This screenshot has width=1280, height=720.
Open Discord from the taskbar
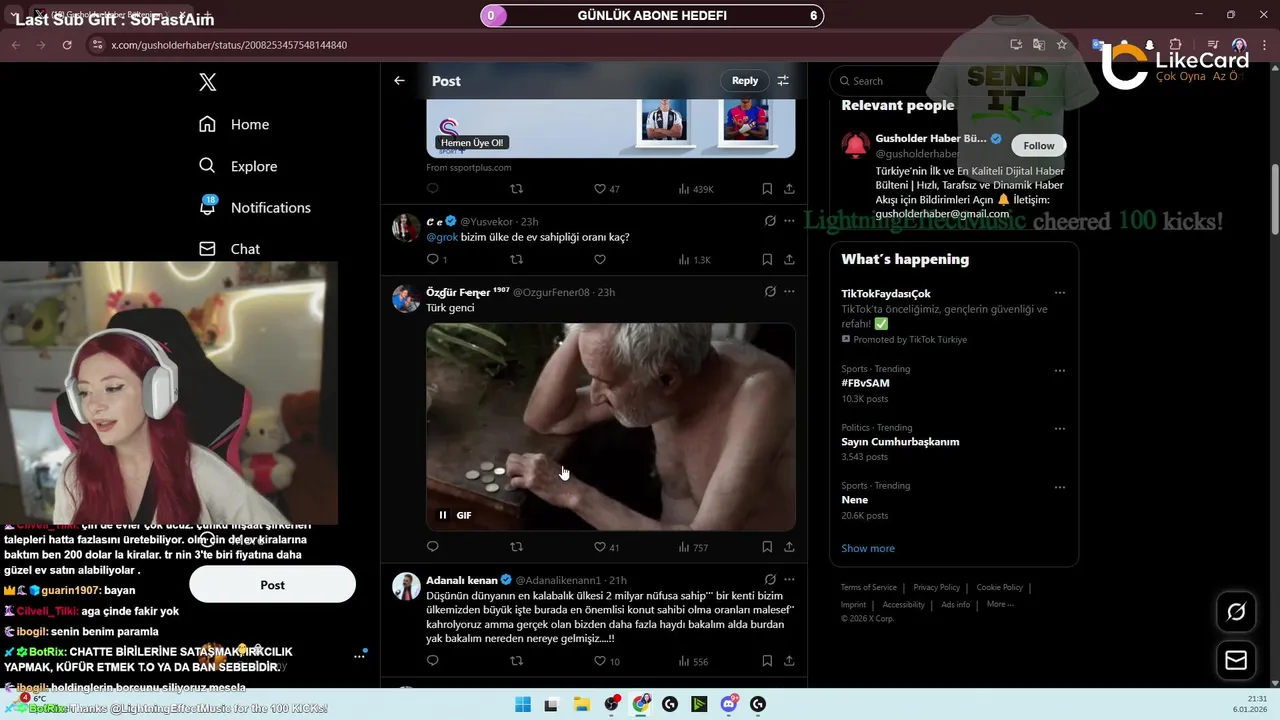click(729, 704)
